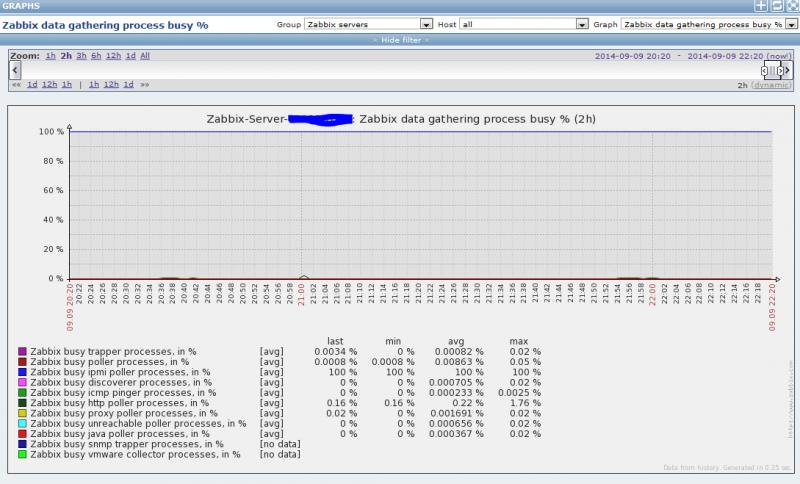
Task: Click the right arrow of the time scrollbar
Action: pyautogui.click(x=787, y=70)
